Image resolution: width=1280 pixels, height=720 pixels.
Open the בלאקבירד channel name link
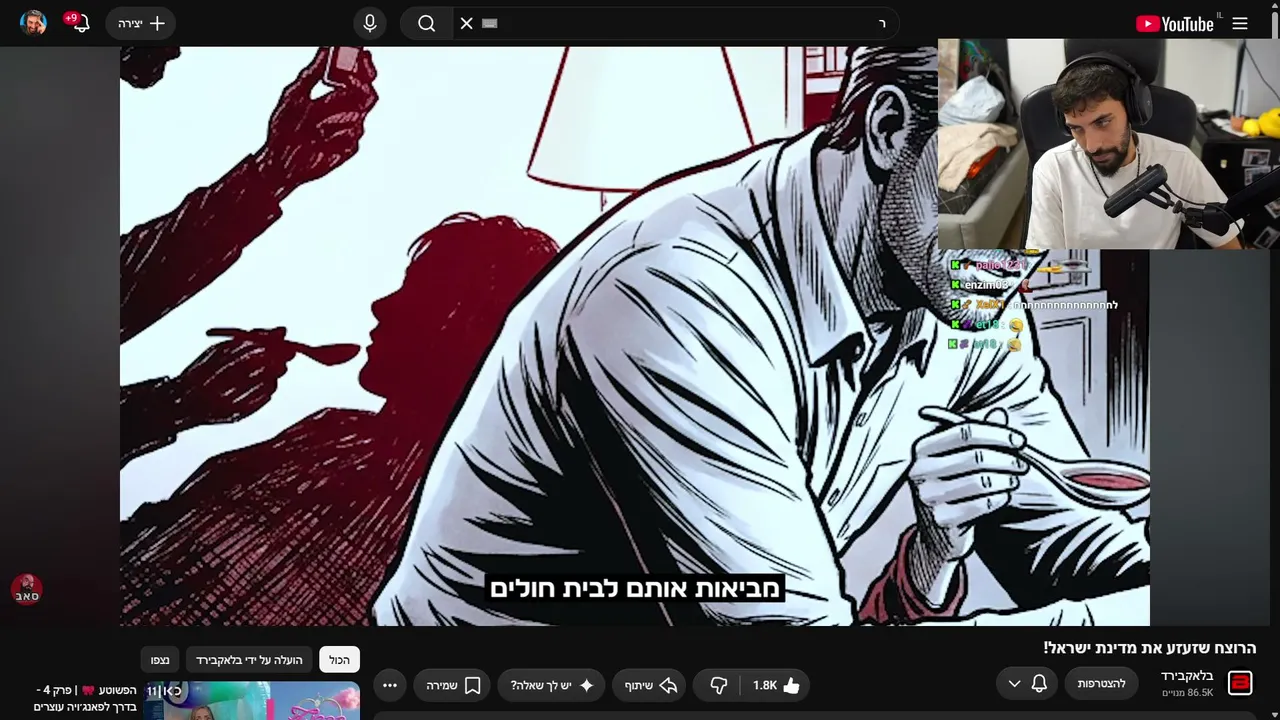[x=1187, y=676]
